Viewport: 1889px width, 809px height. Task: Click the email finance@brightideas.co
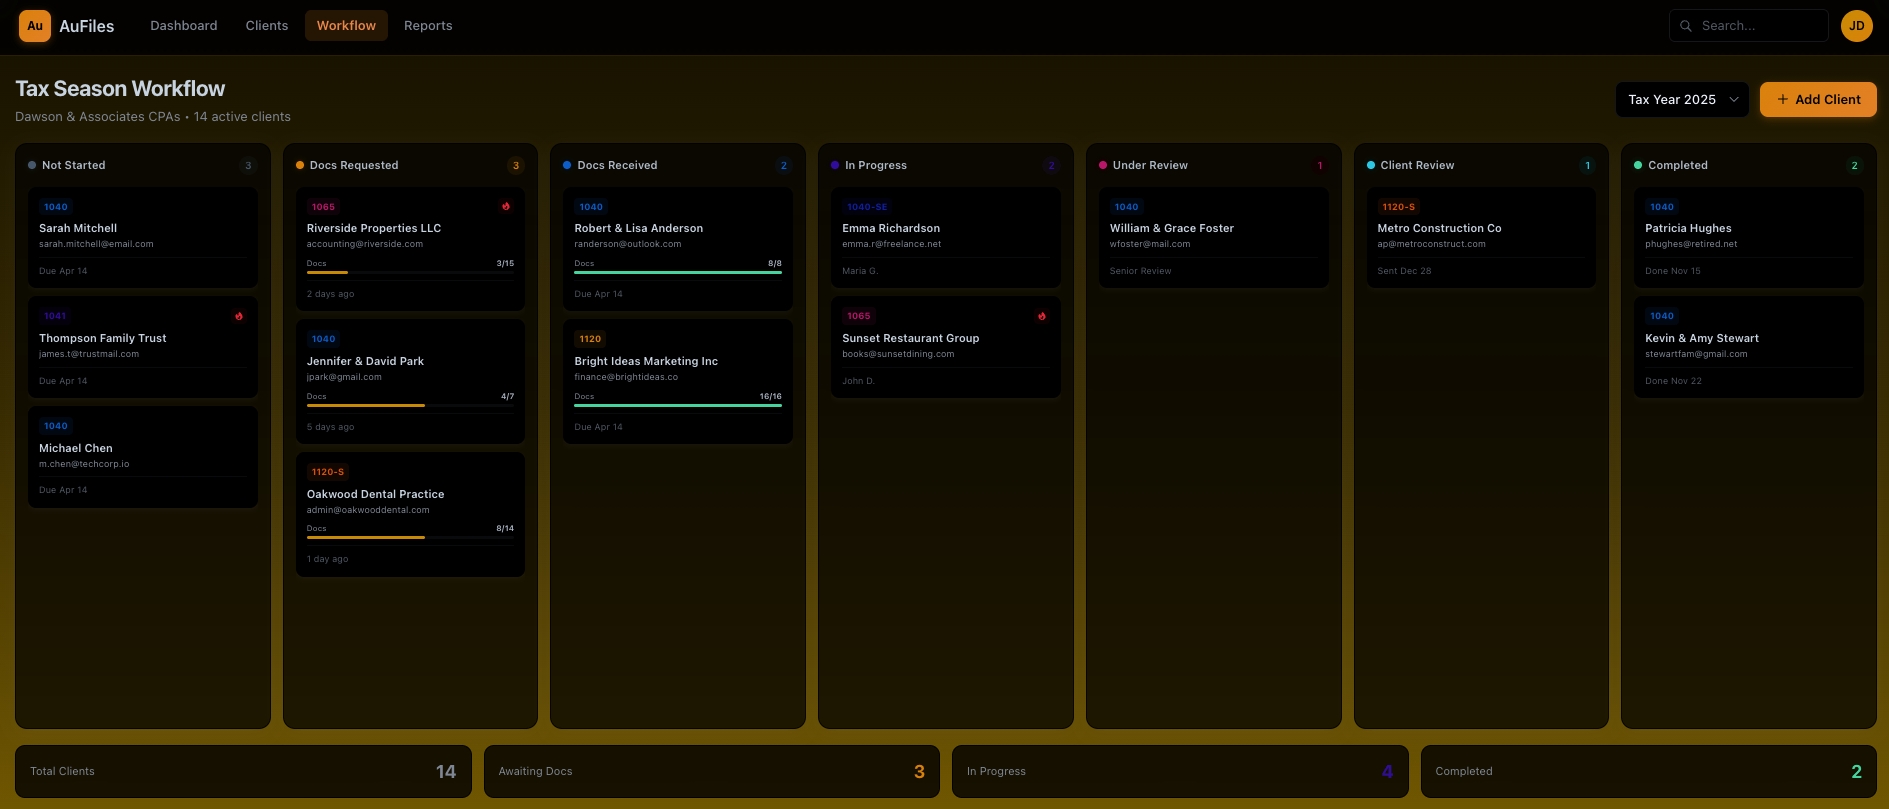tap(626, 377)
